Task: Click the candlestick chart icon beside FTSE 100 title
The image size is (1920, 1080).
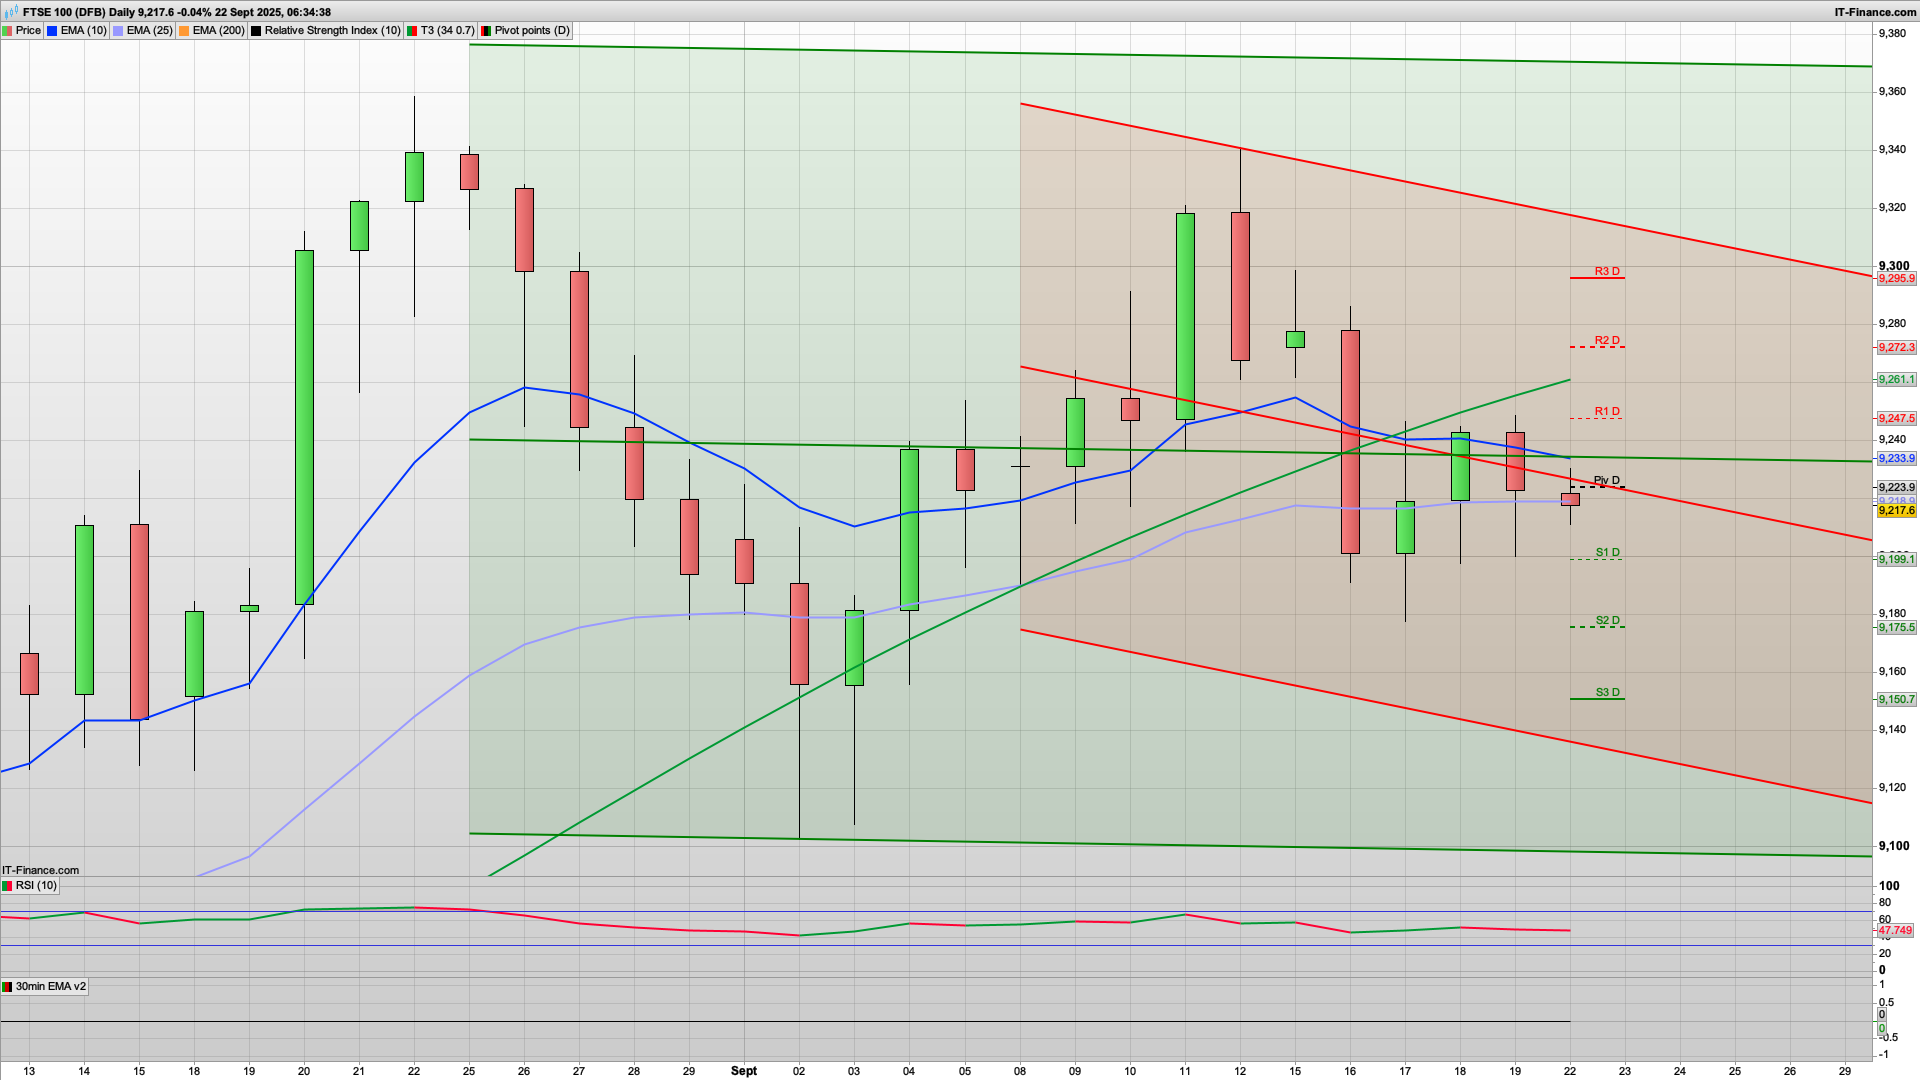Action: (x=10, y=12)
